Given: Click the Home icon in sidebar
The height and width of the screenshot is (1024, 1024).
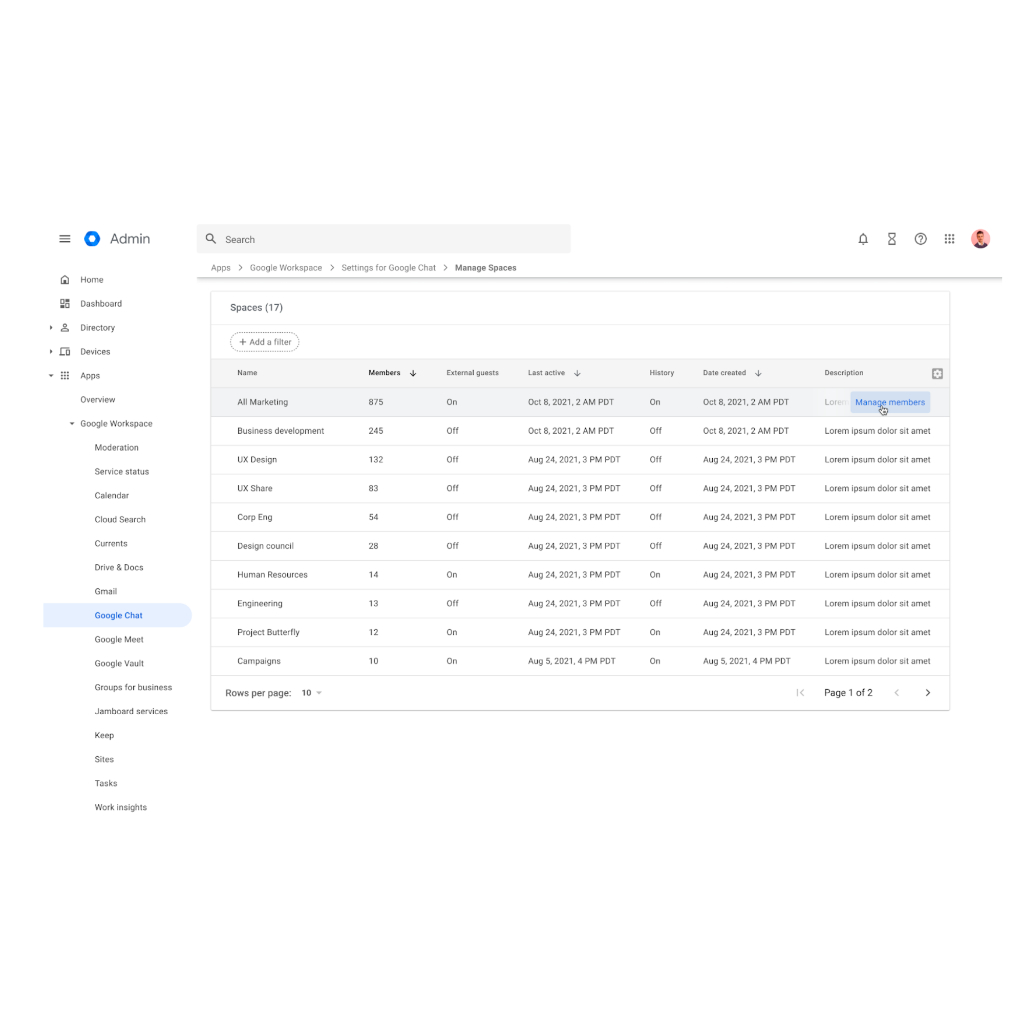Looking at the screenshot, I should click(x=65, y=280).
